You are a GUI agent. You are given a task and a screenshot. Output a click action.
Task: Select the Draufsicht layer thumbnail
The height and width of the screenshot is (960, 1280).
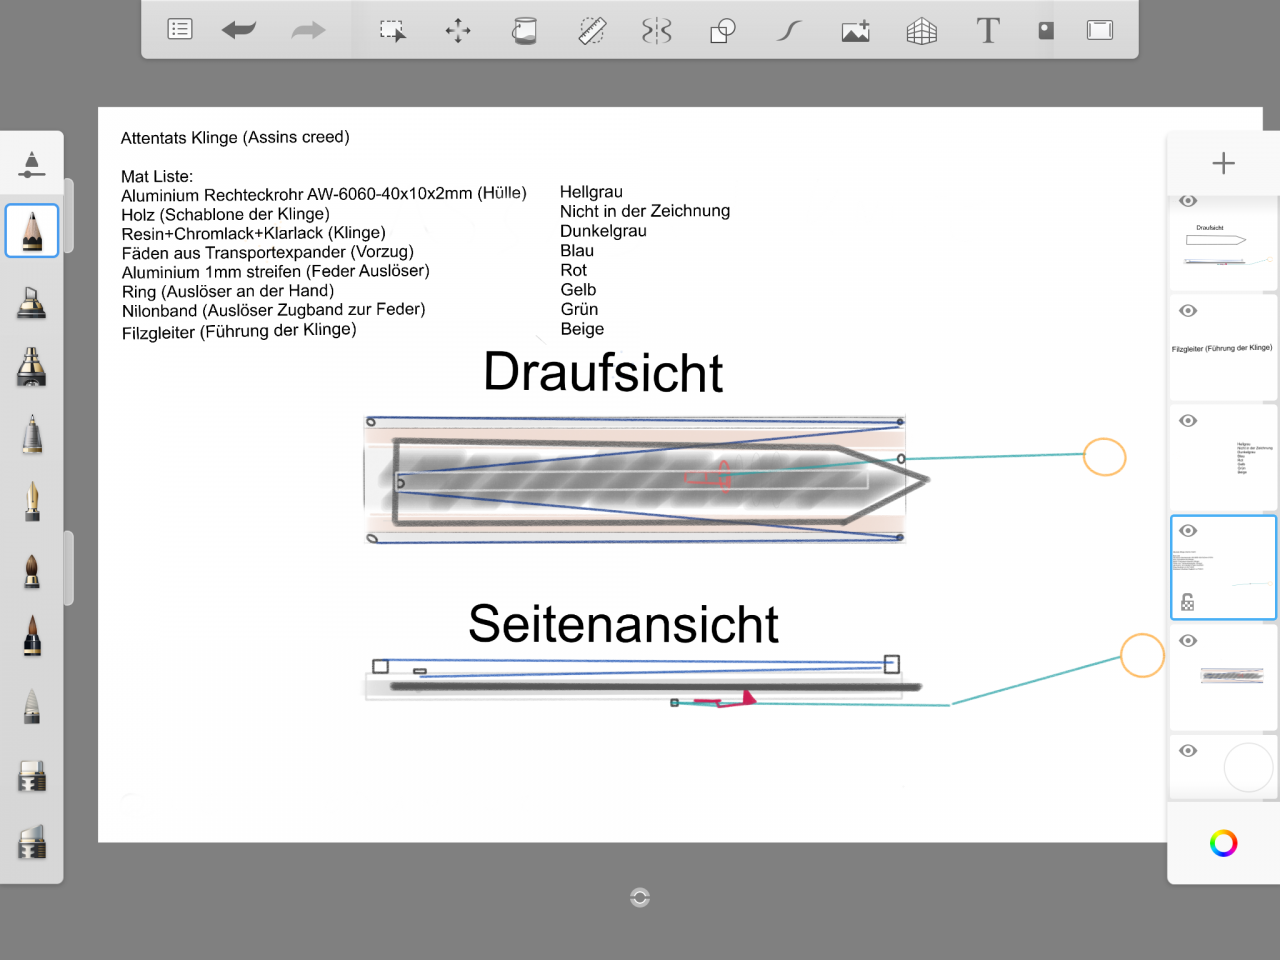1224,244
